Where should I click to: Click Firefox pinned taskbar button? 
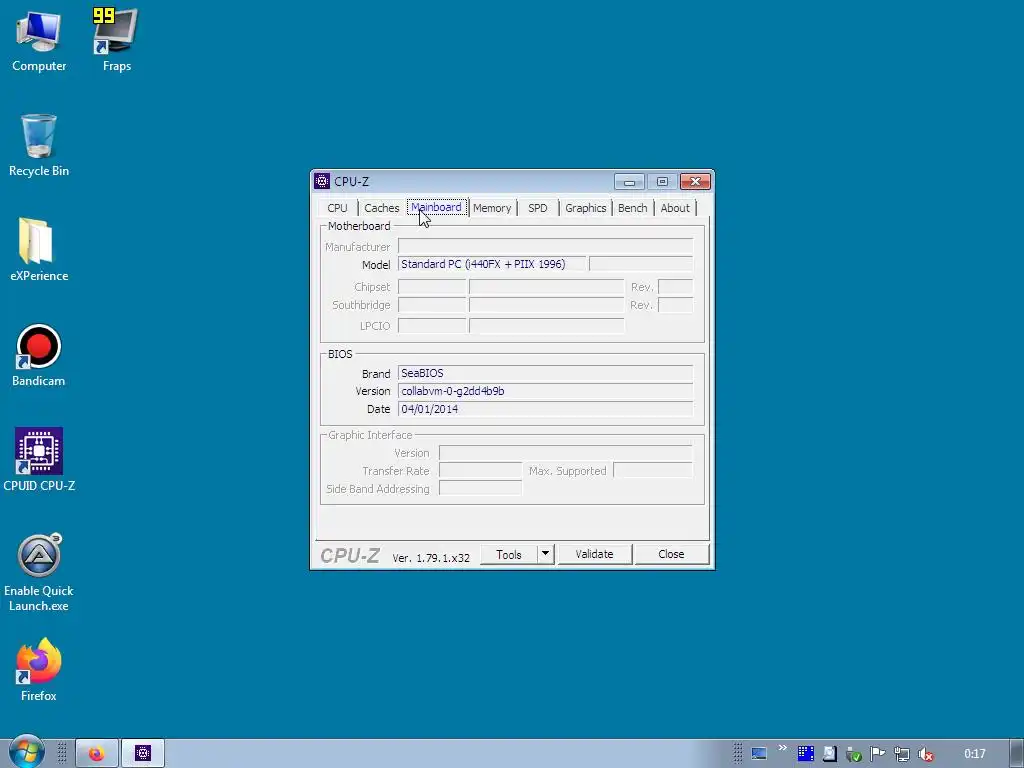tap(97, 754)
